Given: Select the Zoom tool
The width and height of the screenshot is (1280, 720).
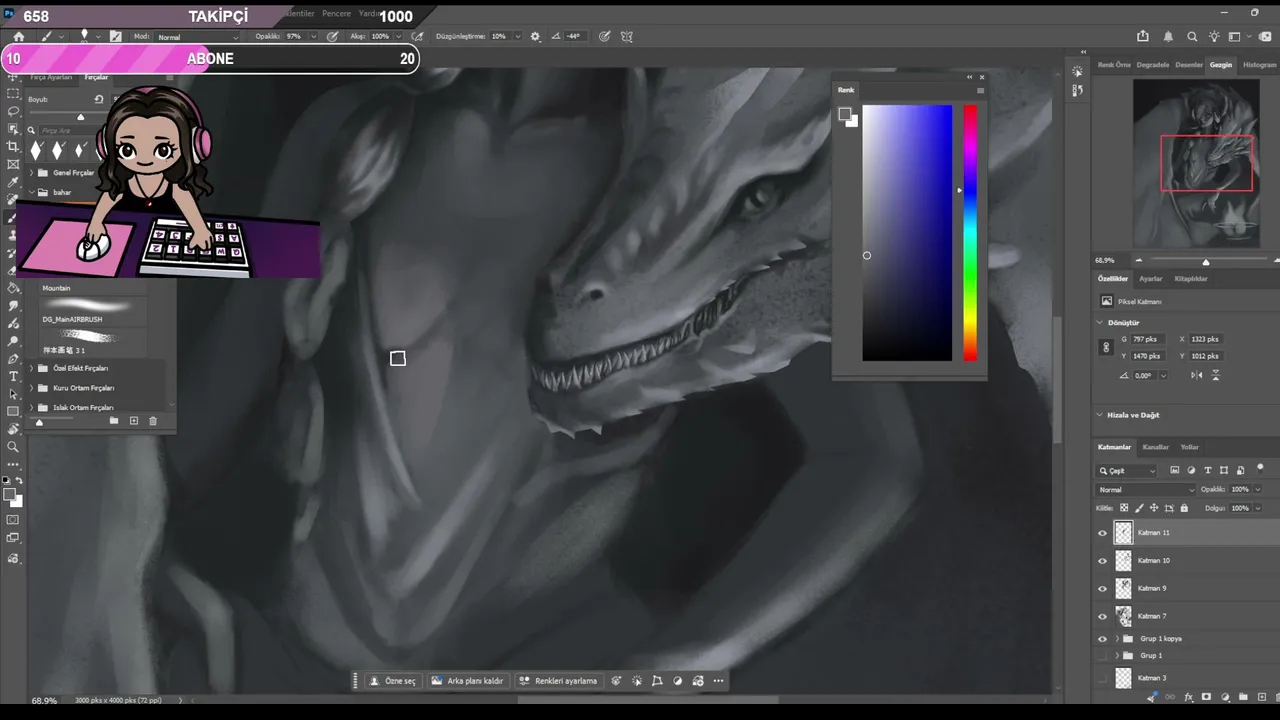Looking at the screenshot, I should (x=13, y=447).
